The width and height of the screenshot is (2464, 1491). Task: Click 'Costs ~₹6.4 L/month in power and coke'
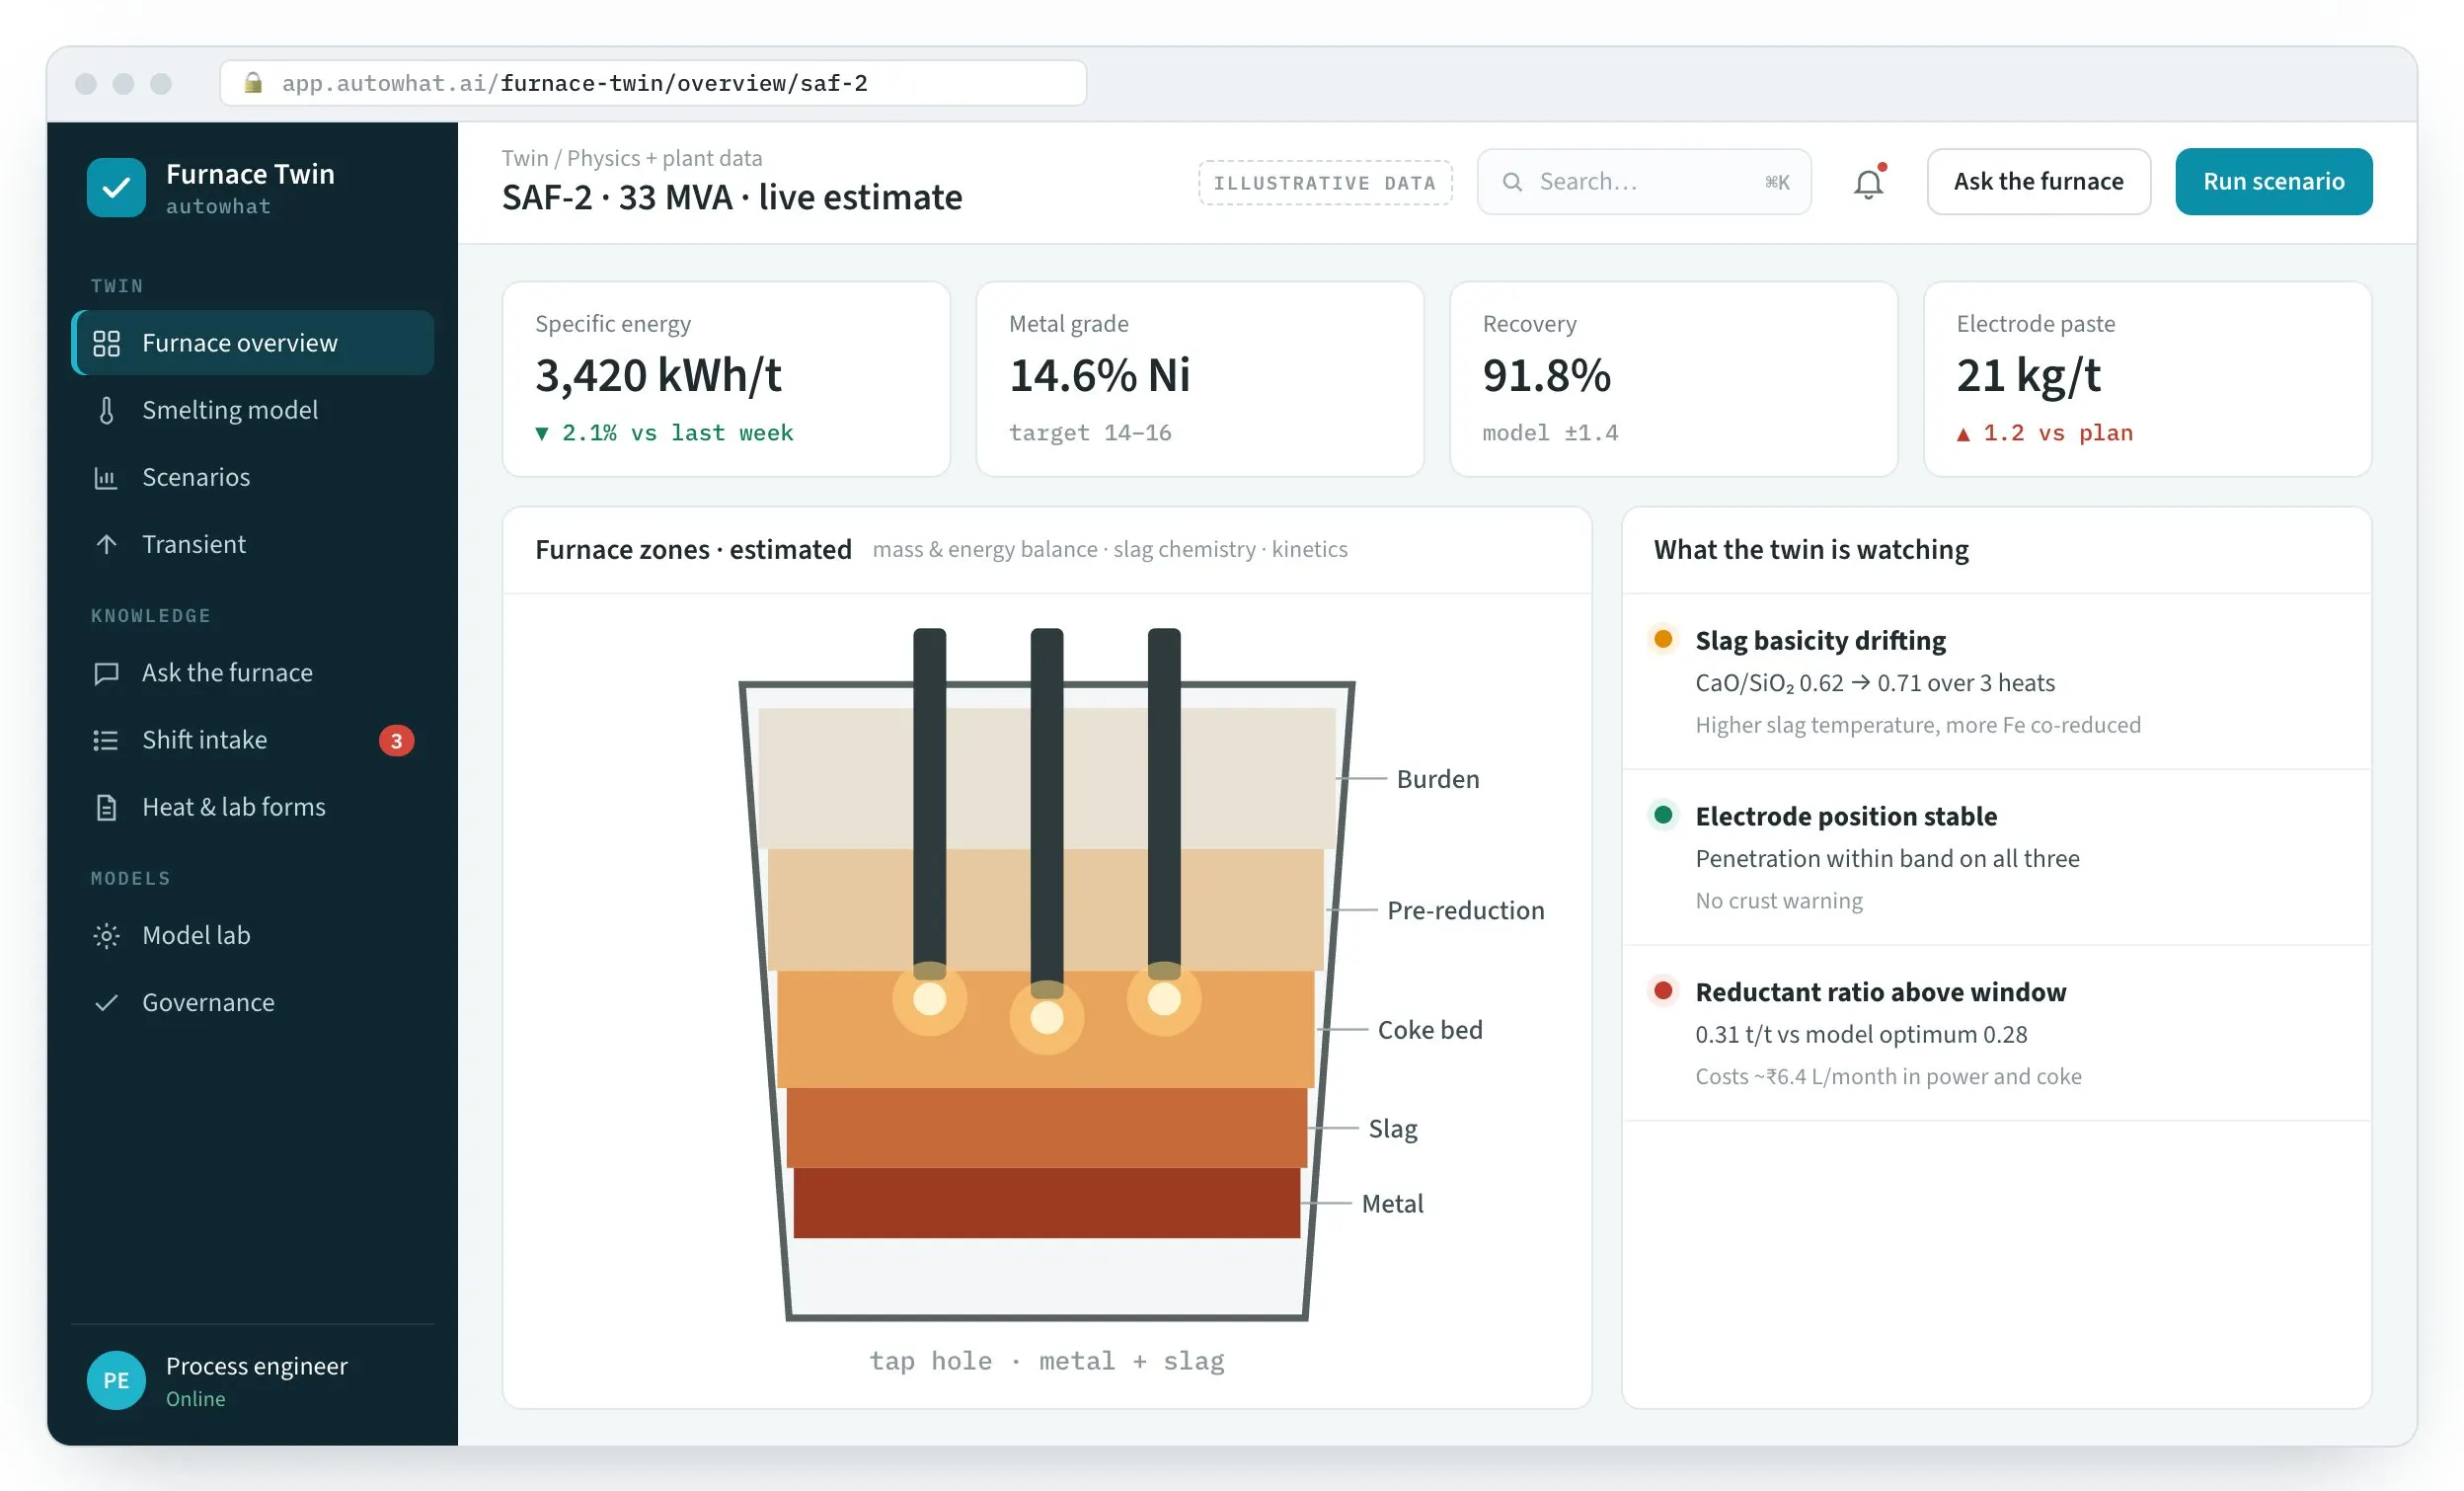1888,1077
